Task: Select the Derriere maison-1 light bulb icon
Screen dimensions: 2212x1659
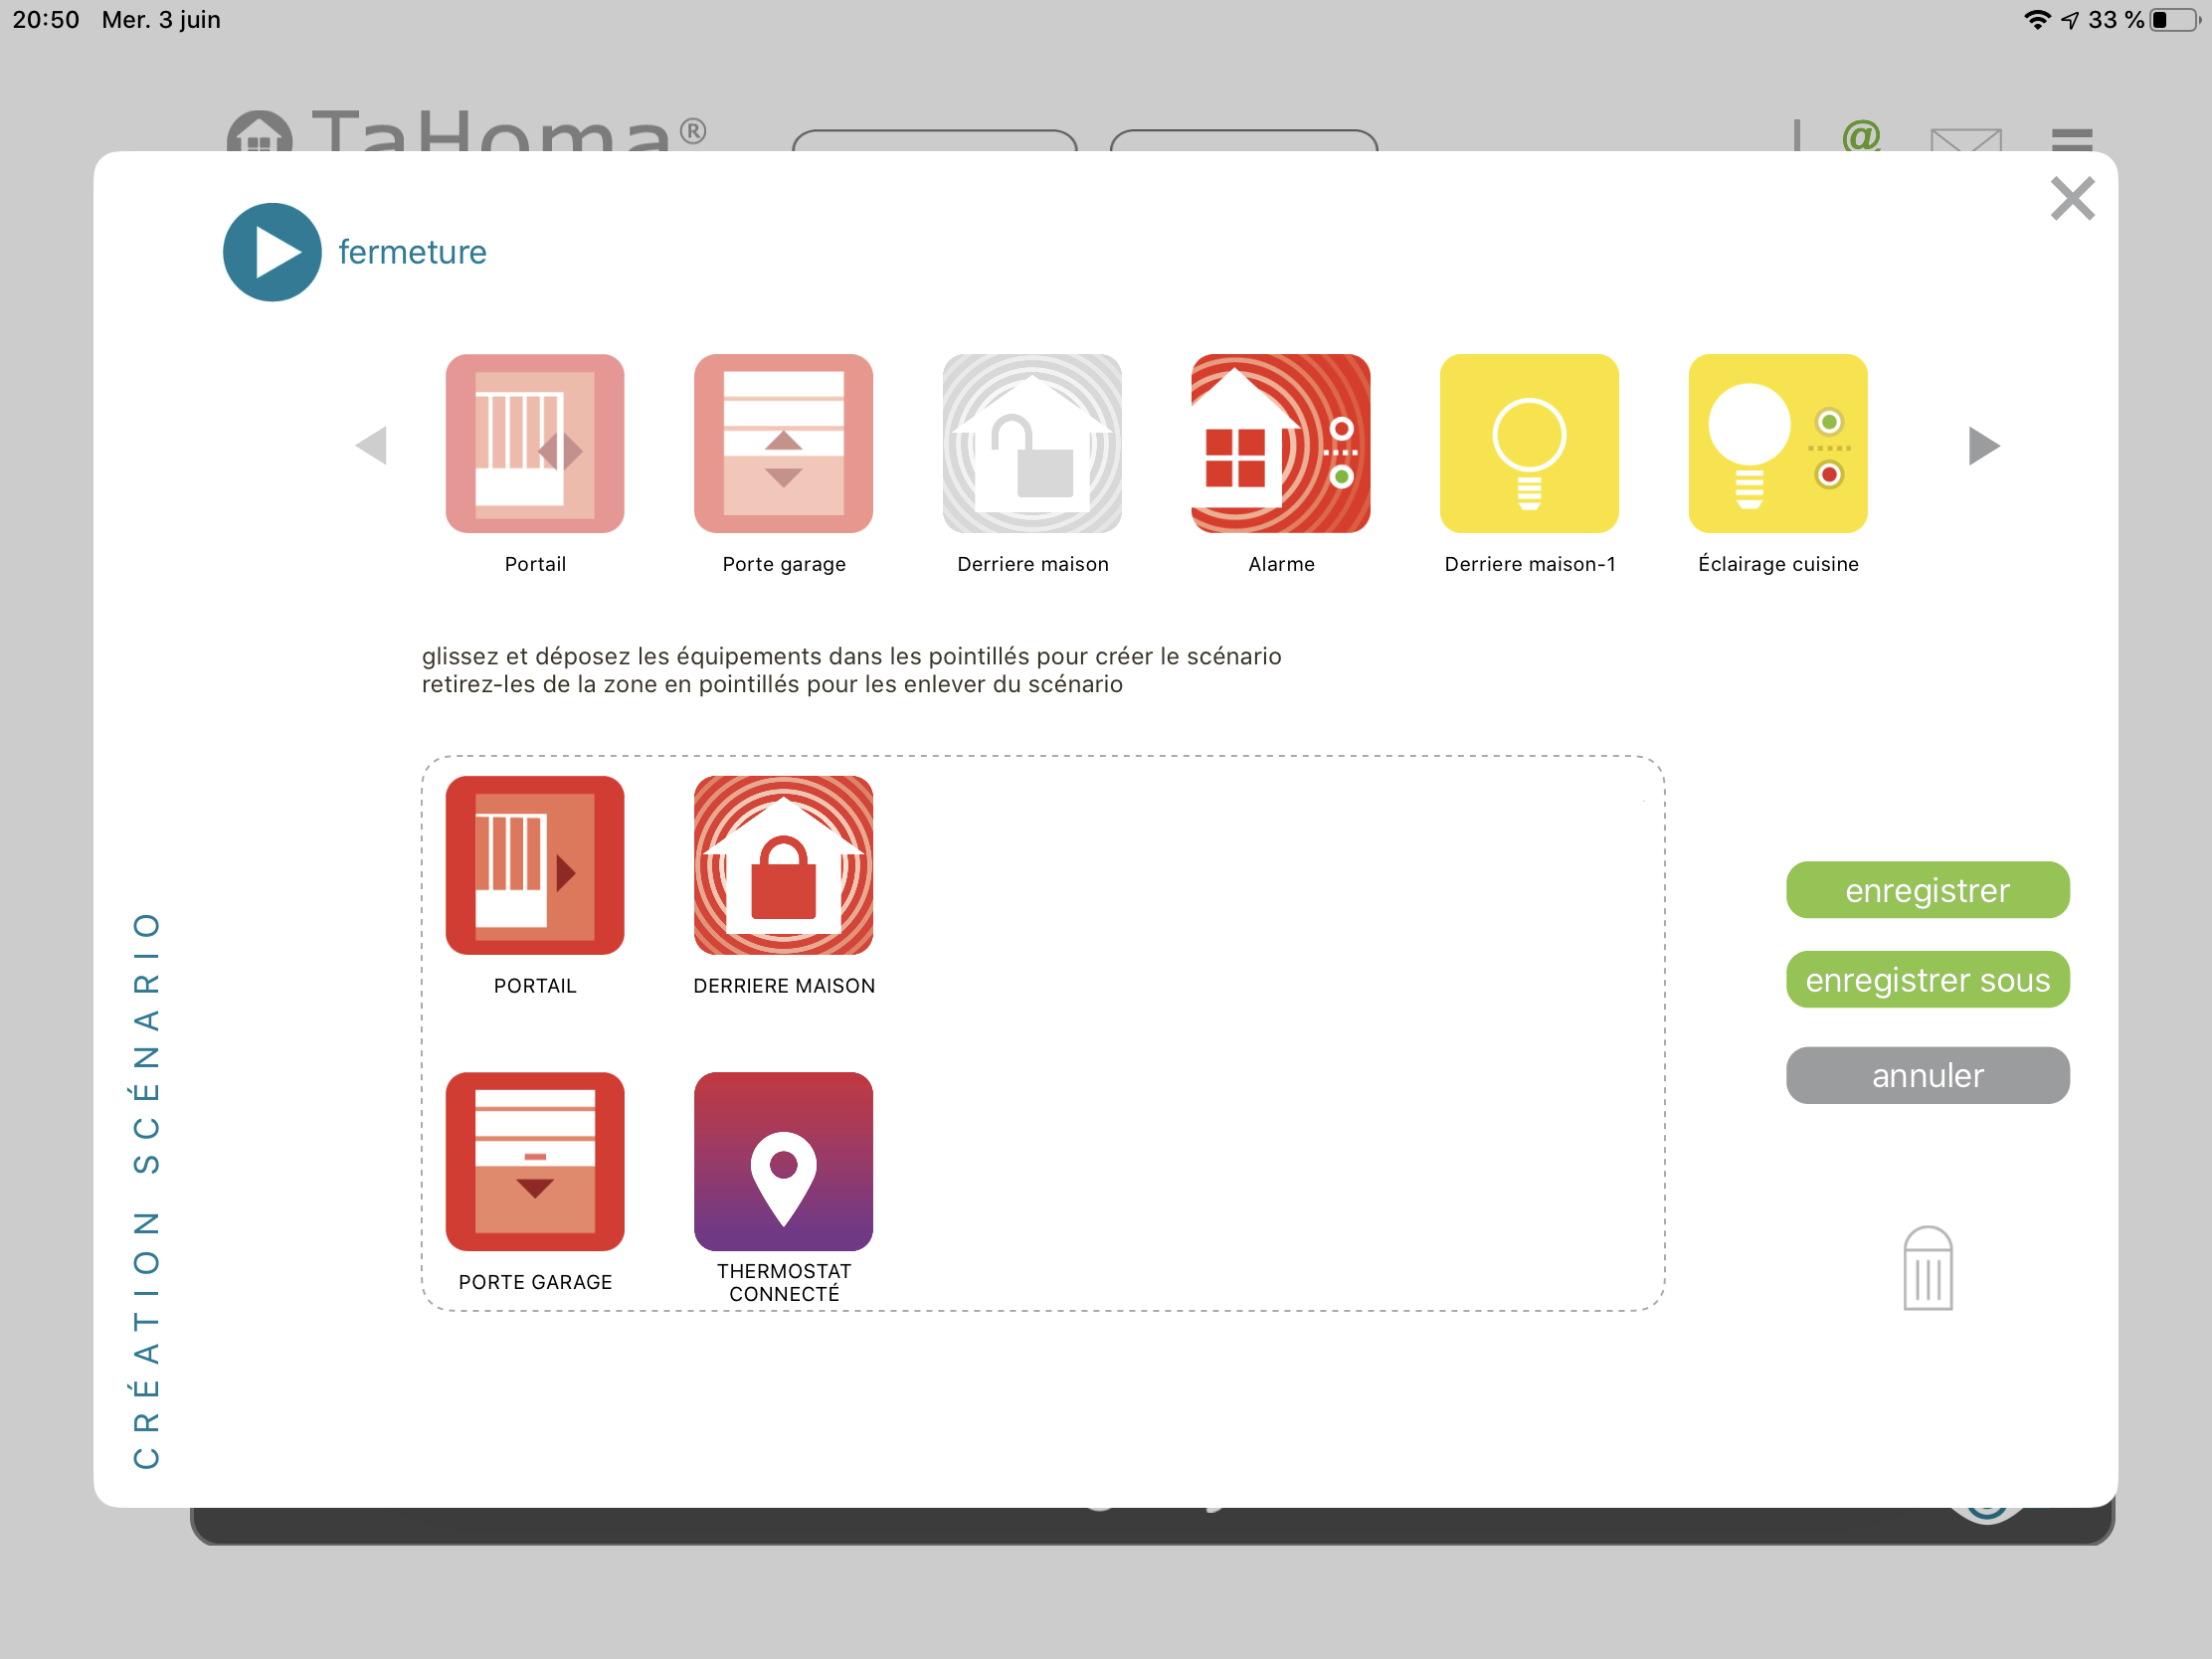Action: (x=1529, y=443)
